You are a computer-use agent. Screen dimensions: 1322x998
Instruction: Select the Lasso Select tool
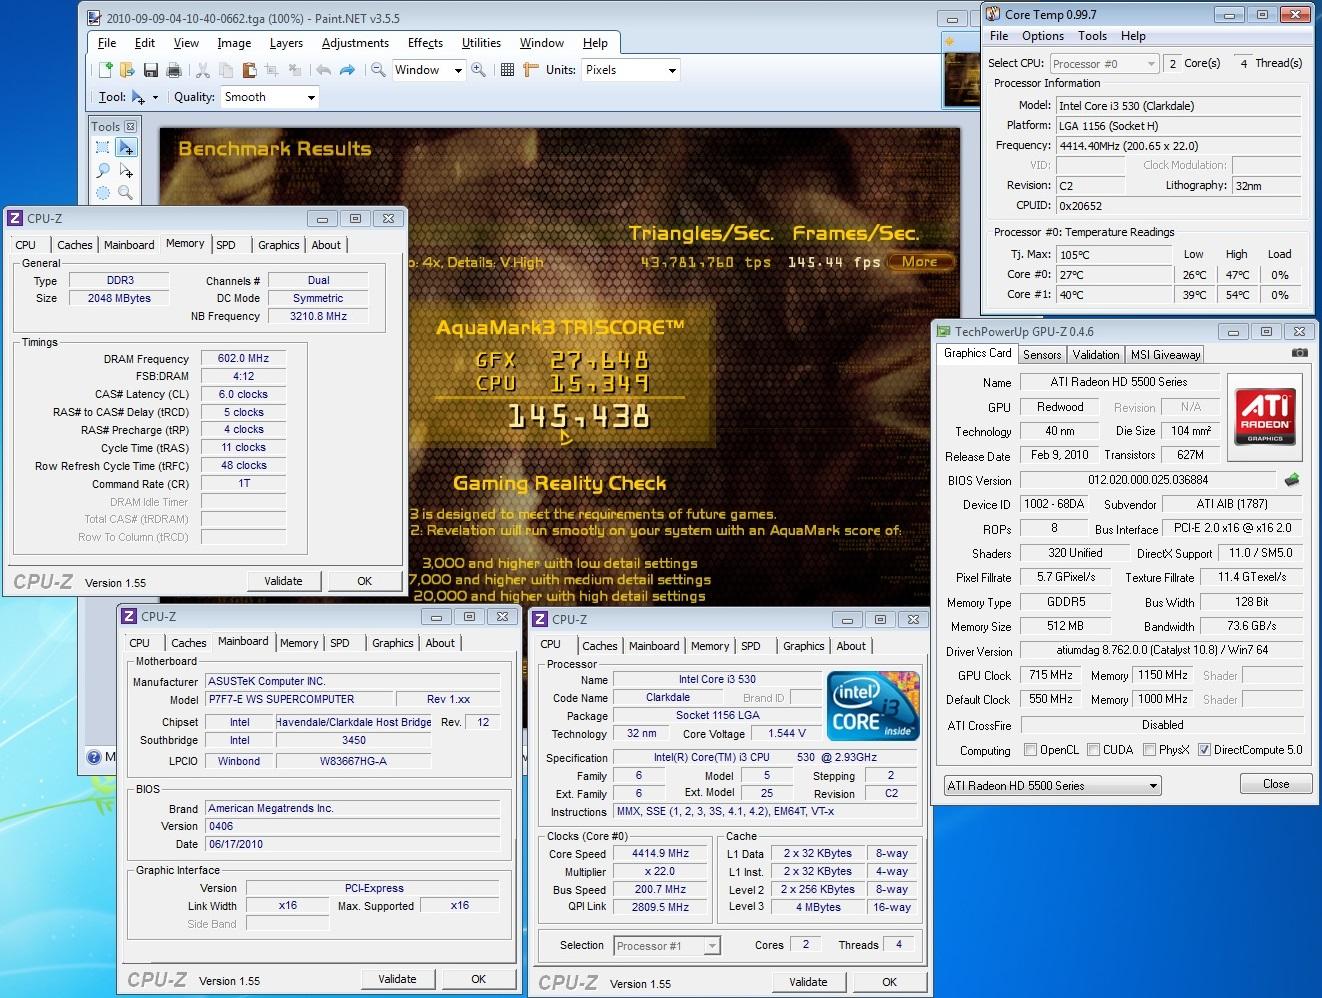pos(103,171)
